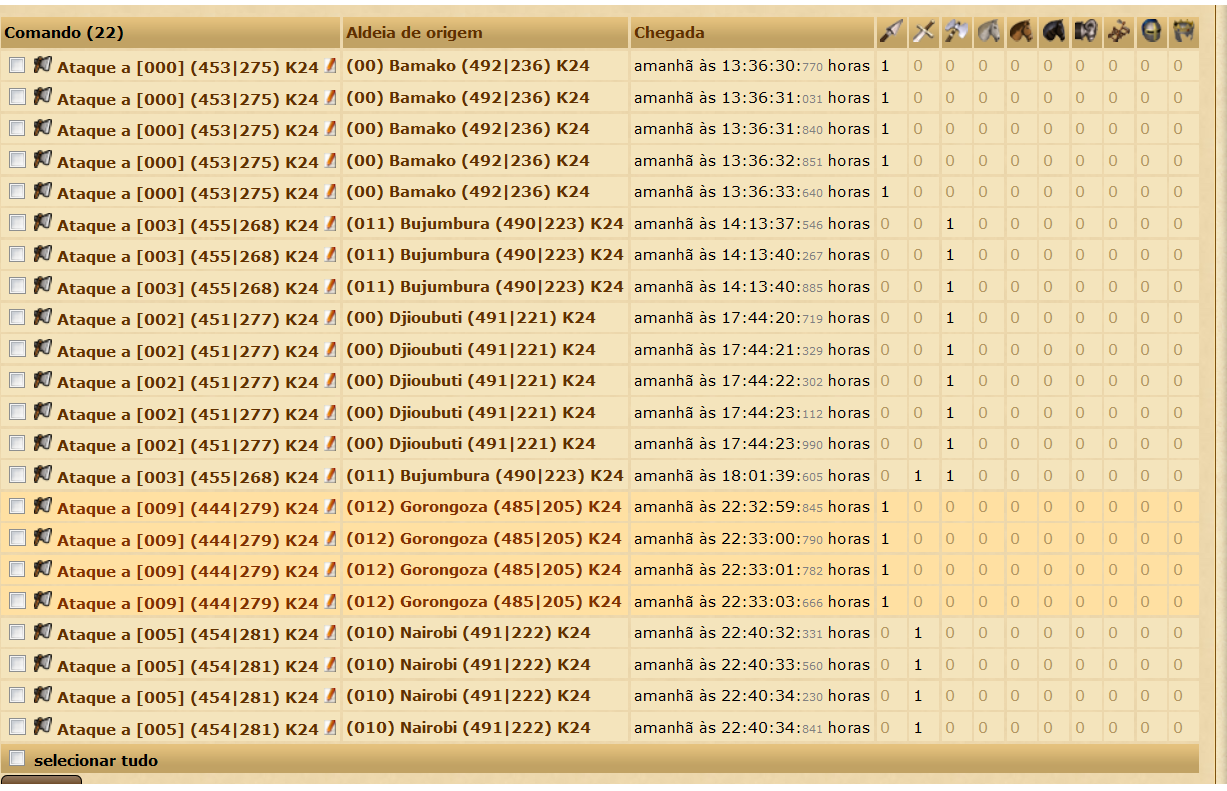1227x791 pixels.
Task: Open 'Ataque a [005]' arriving at 22:40:32
Action: (x=188, y=634)
